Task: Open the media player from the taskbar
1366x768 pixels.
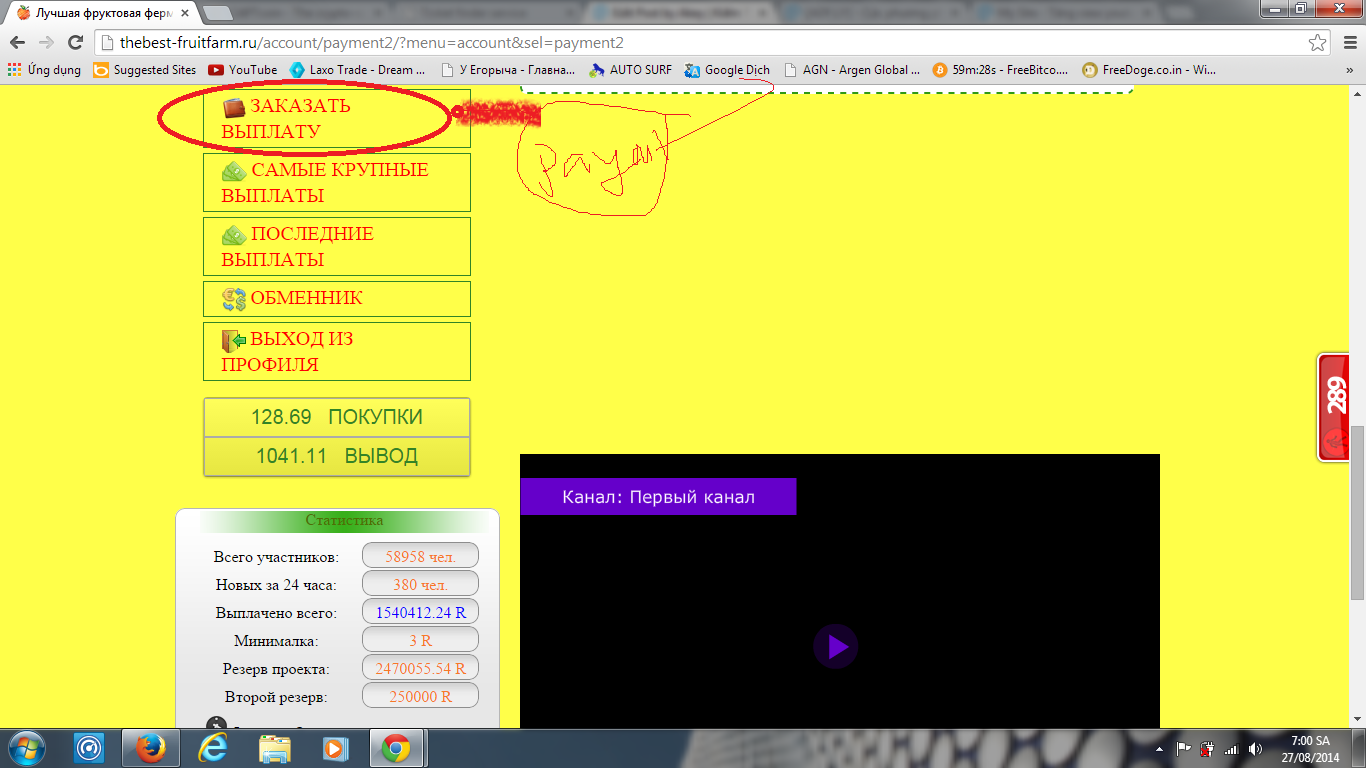Action: [335, 748]
